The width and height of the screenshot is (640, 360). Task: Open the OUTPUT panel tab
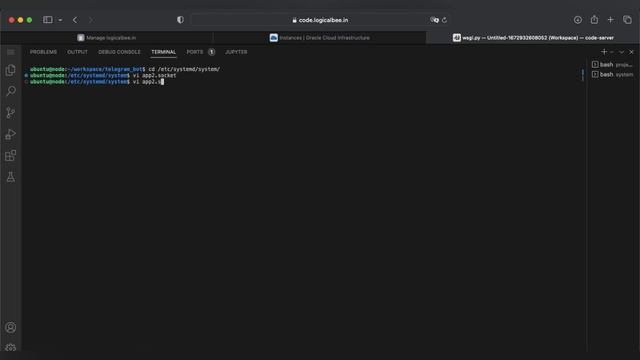(78, 52)
